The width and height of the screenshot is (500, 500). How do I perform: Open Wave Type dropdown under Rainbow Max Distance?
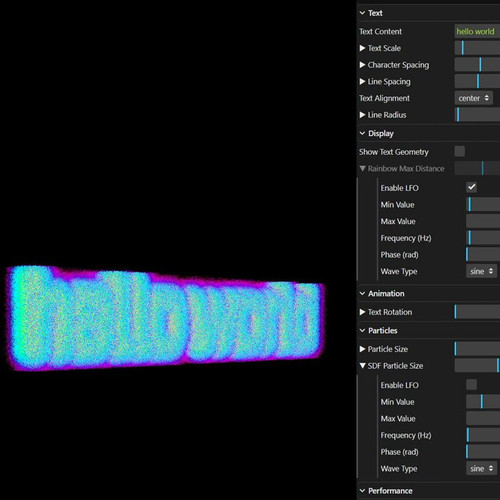[481, 271]
